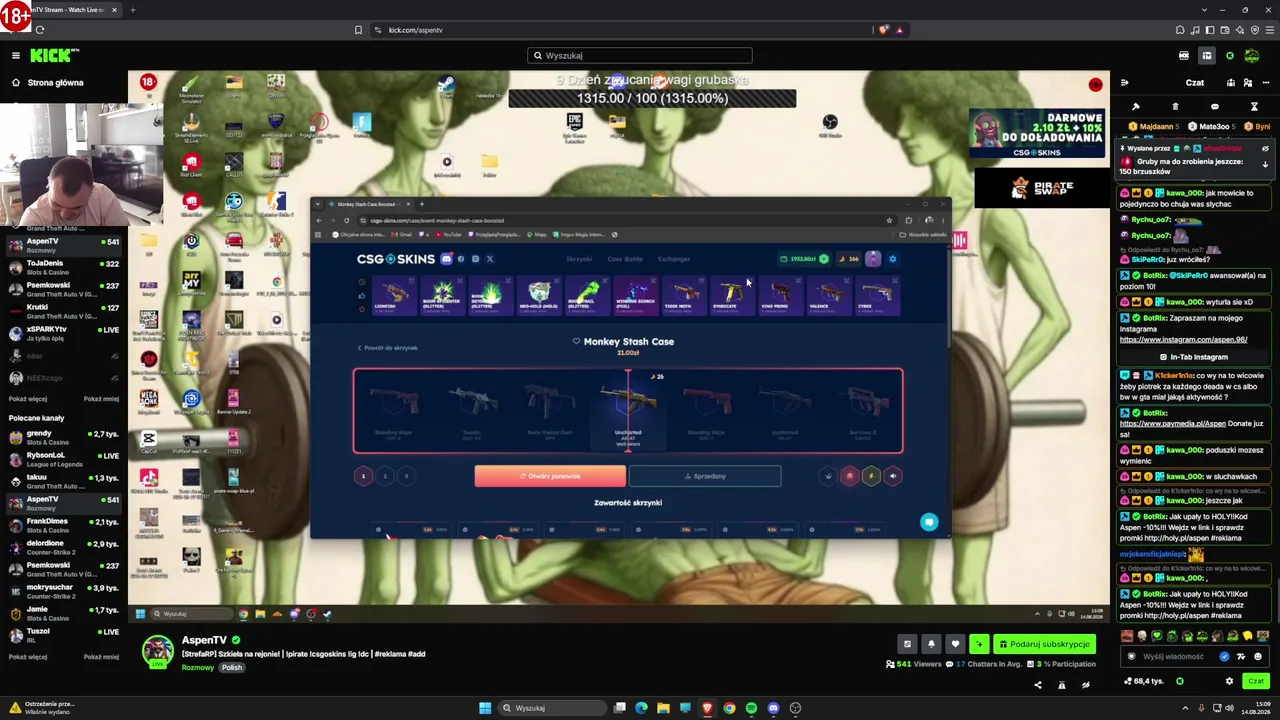Screen dimensions: 1280x720
Task: Open the Instagram link in chat
Action: pos(1184,340)
